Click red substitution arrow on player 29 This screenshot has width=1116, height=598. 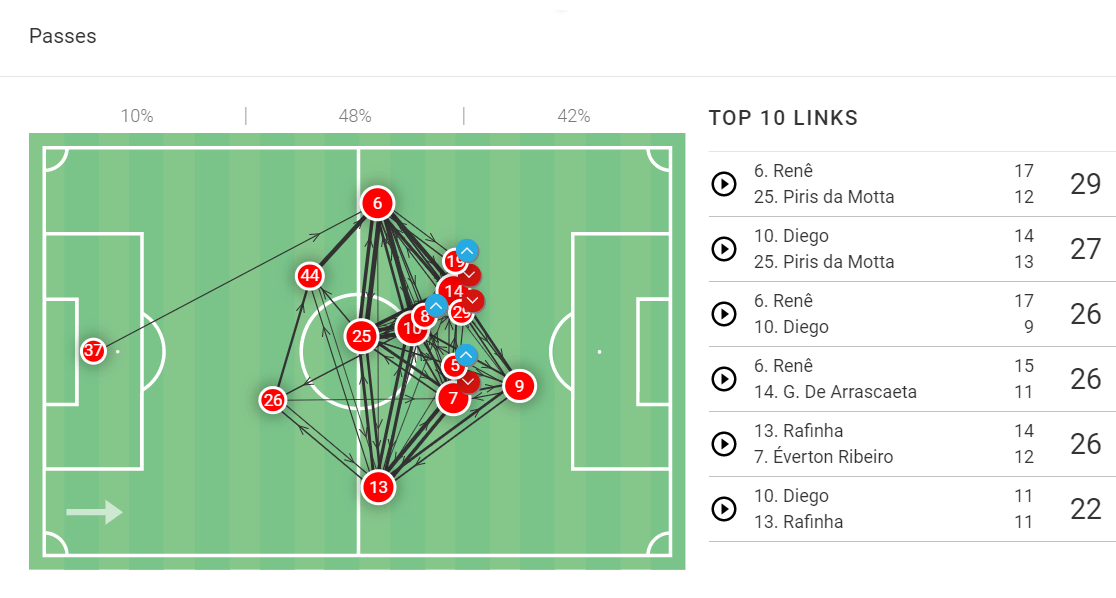(473, 300)
